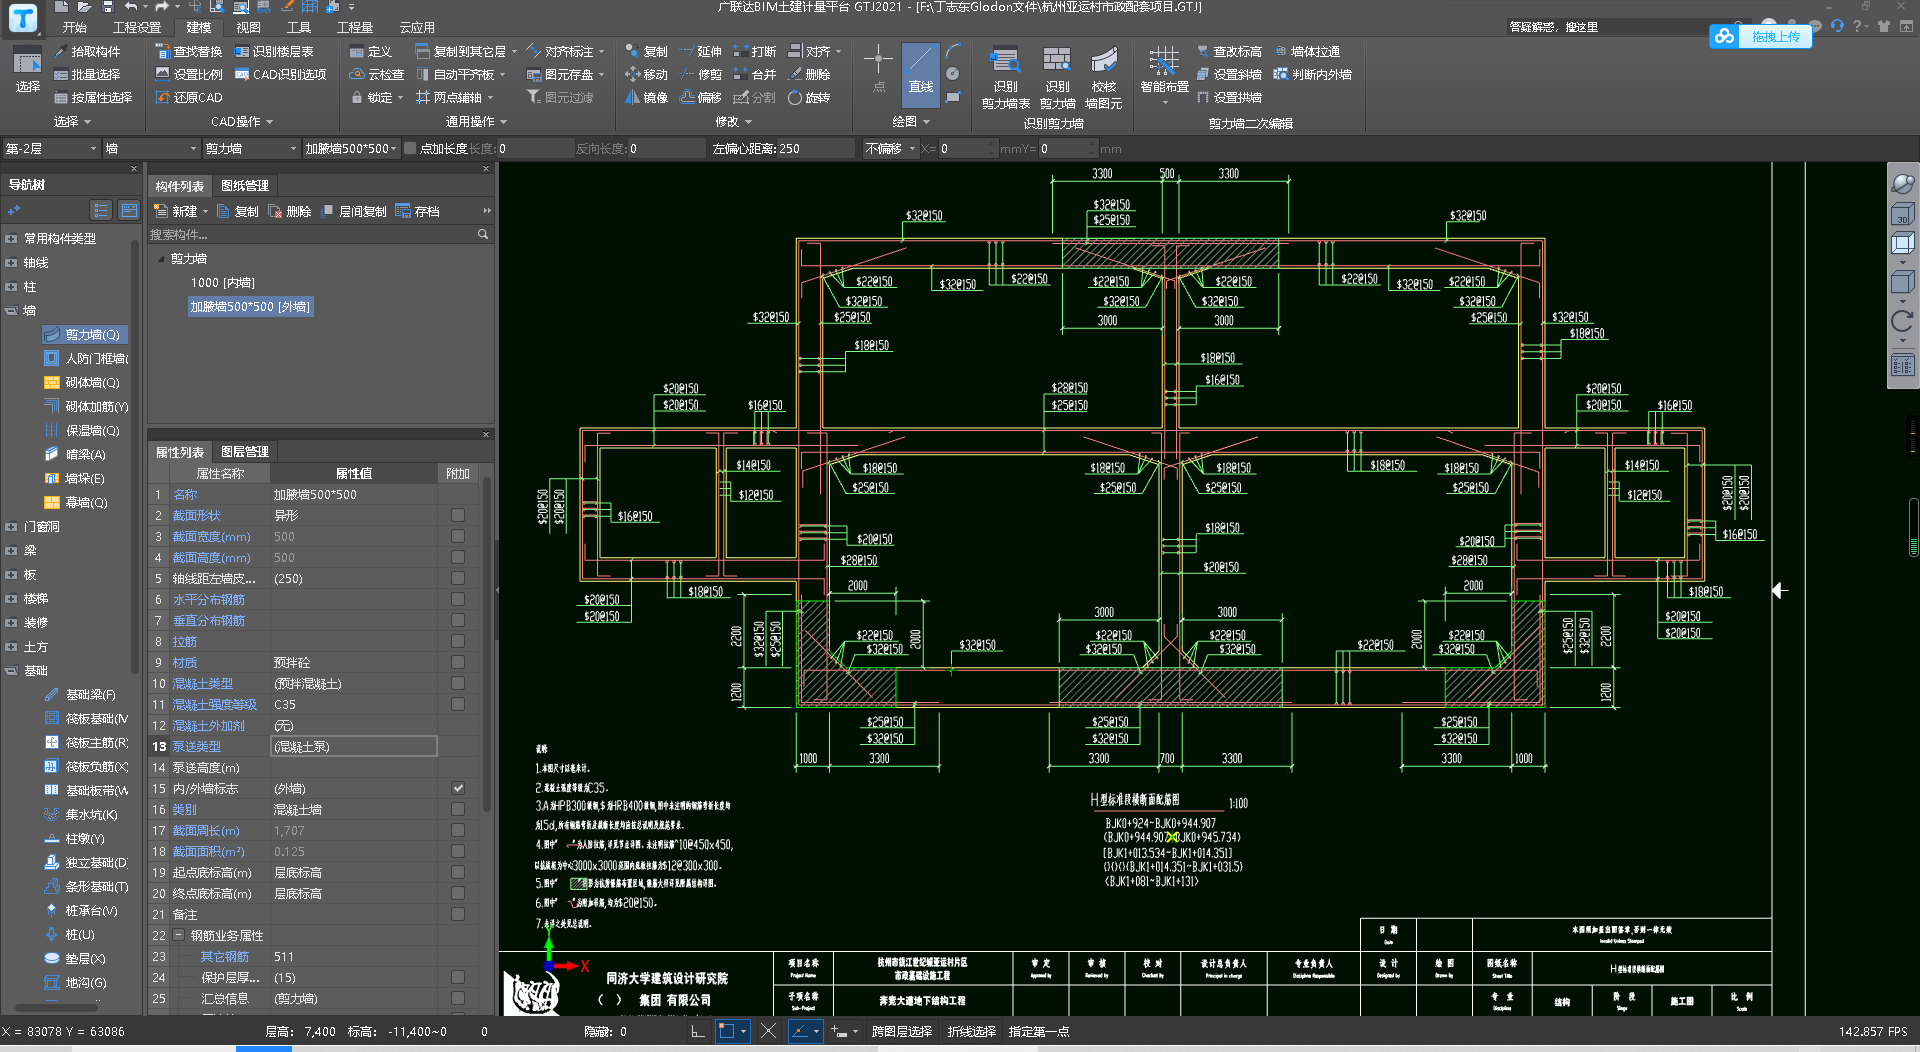Click 跨图层选择 in status bar

(901, 1031)
